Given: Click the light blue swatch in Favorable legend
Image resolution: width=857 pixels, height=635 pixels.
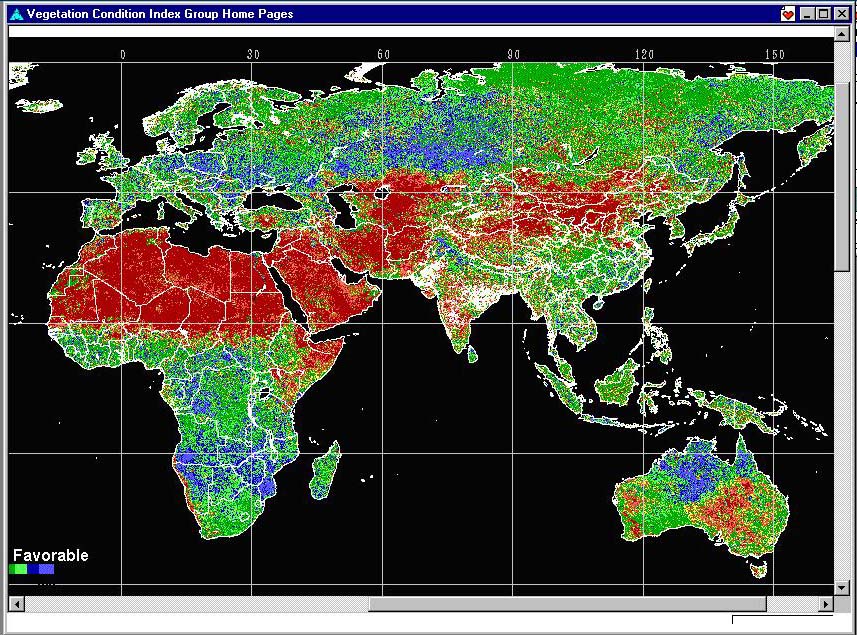Looking at the screenshot, I should point(46,569).
